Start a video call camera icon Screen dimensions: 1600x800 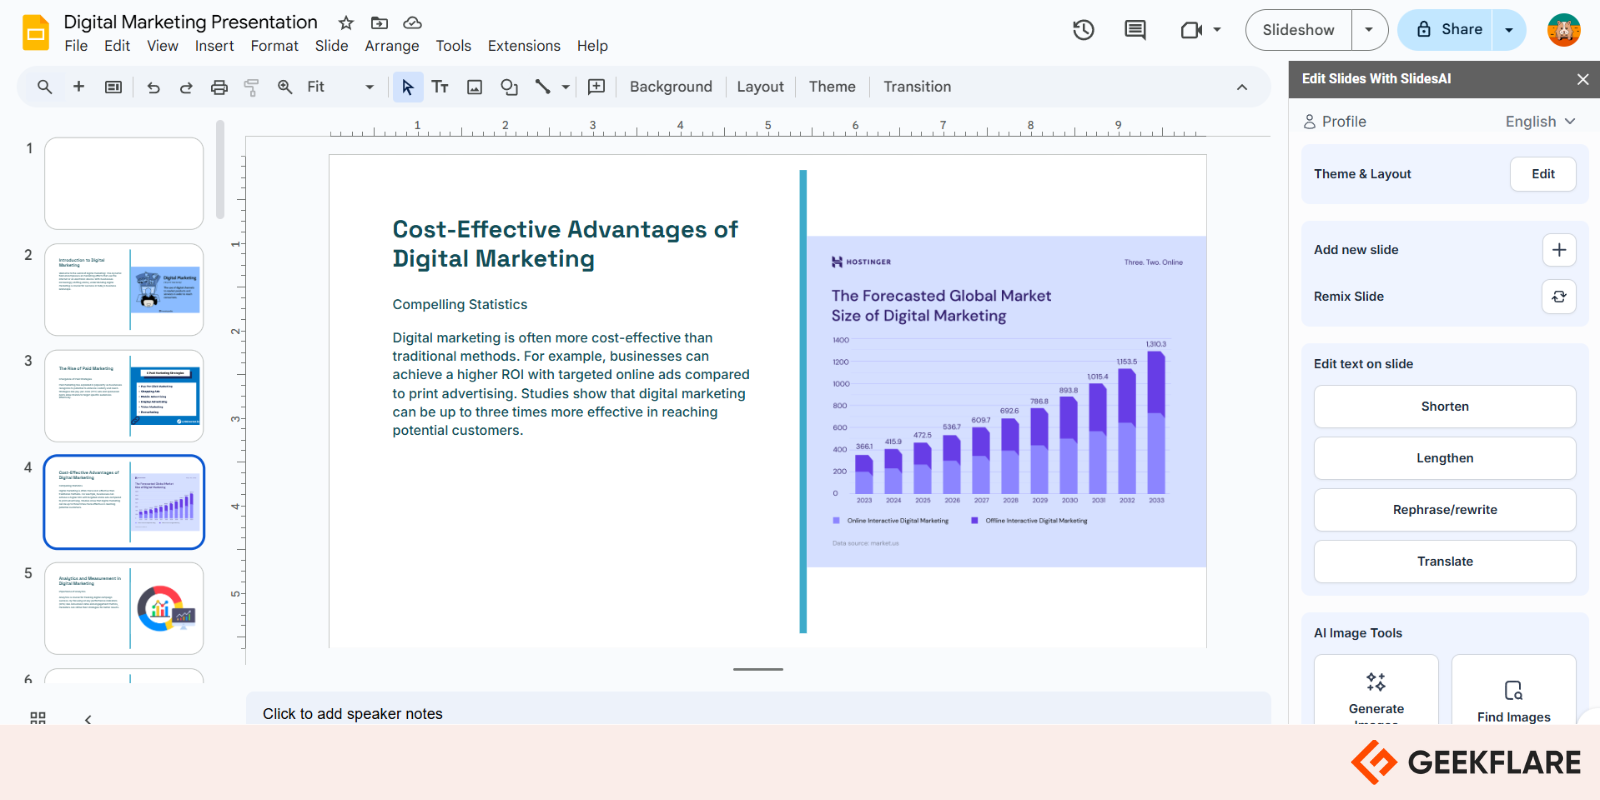pyautogui.click(x=1190, y=30)
